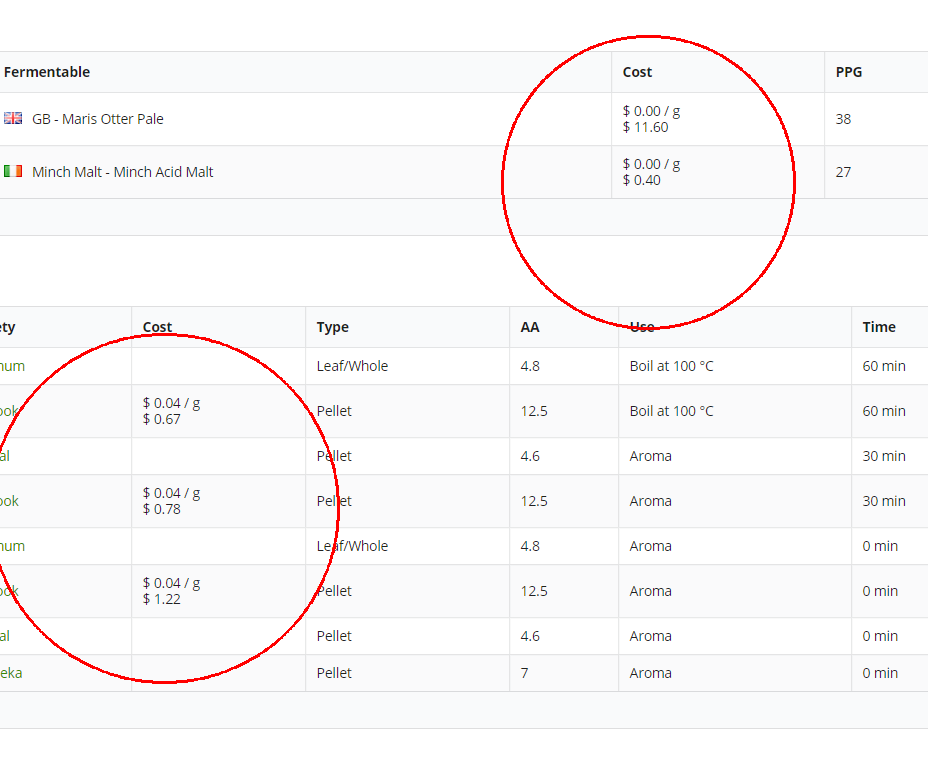Click the Cost header in fermentables table

pyautogui.click(x=637, y=72)
